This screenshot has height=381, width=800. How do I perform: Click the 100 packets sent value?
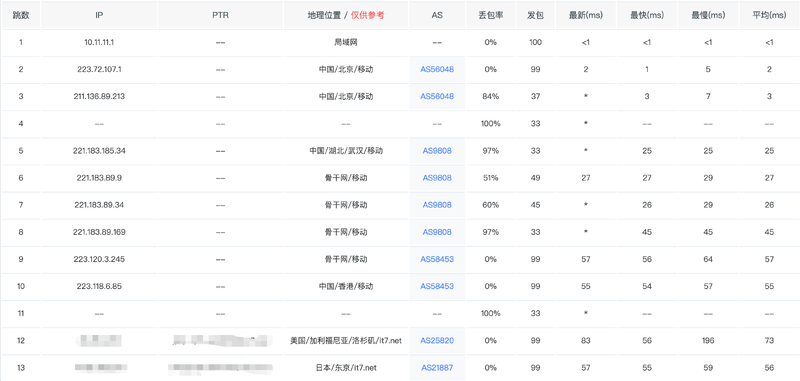coord(535,42)
